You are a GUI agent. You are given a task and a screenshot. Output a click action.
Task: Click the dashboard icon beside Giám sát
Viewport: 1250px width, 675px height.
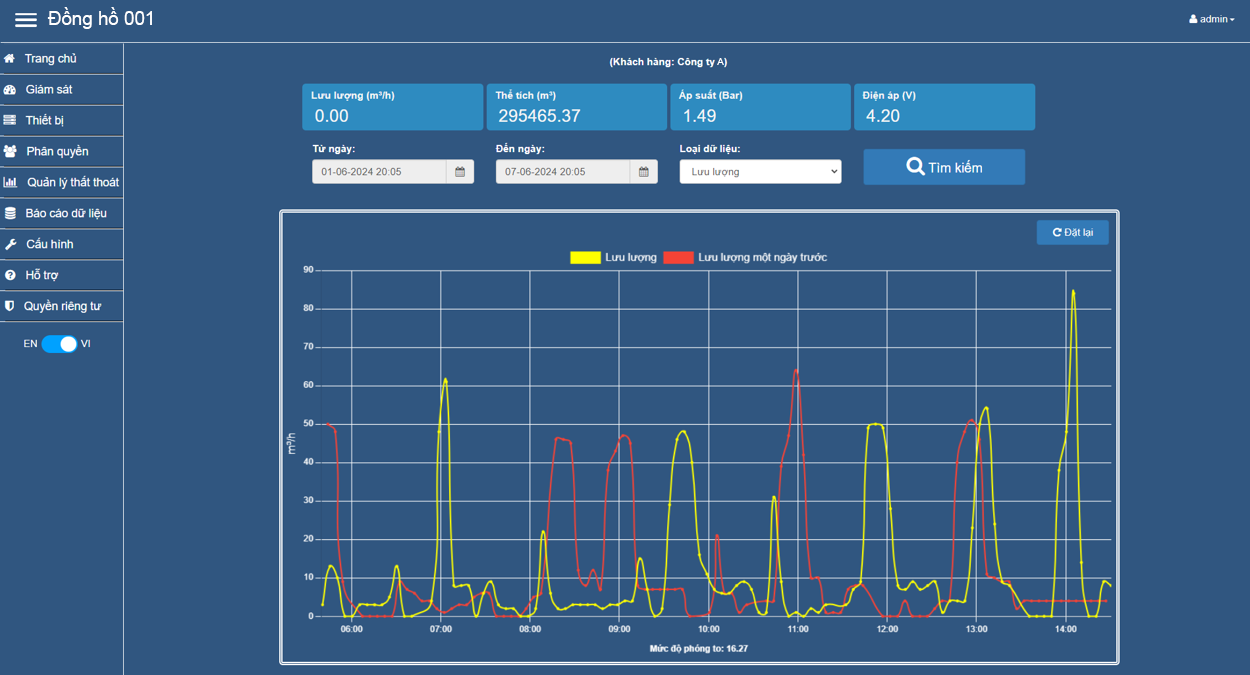click(x=10, y=90)
